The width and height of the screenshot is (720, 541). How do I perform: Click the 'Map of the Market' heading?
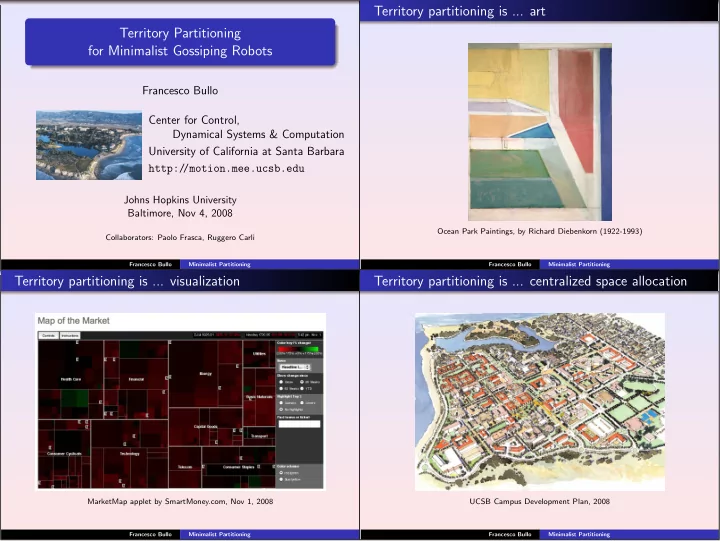73,321
